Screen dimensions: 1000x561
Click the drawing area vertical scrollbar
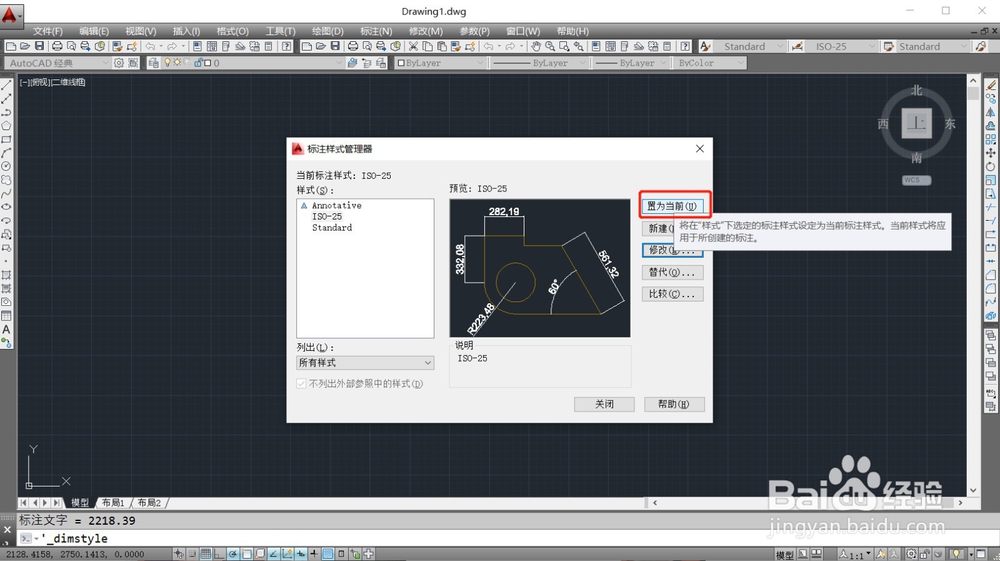point(973,285)
